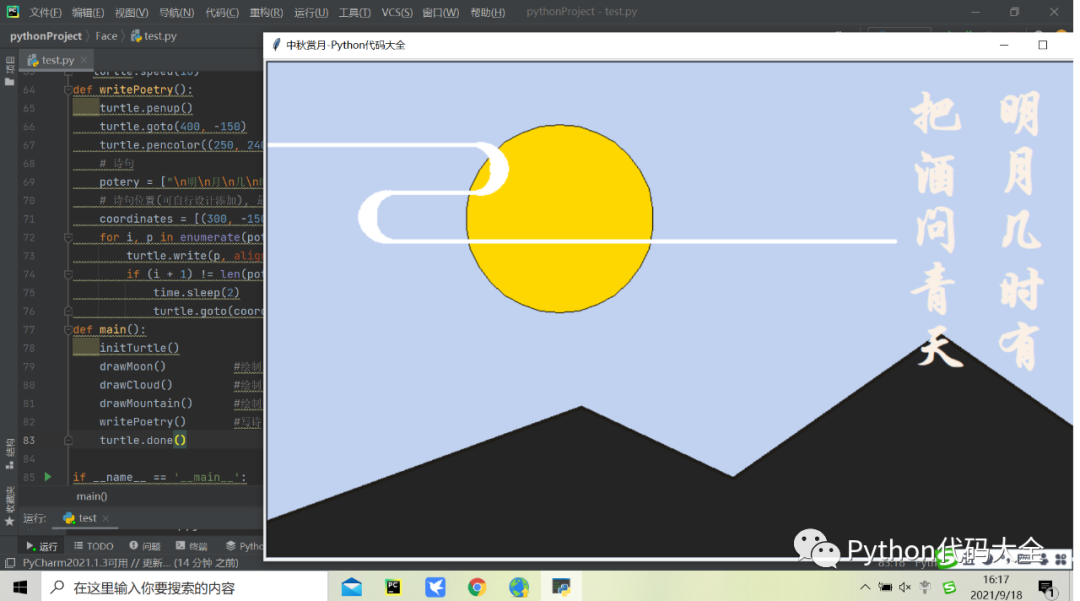Click on 'drawMoon()' code line

132,366
